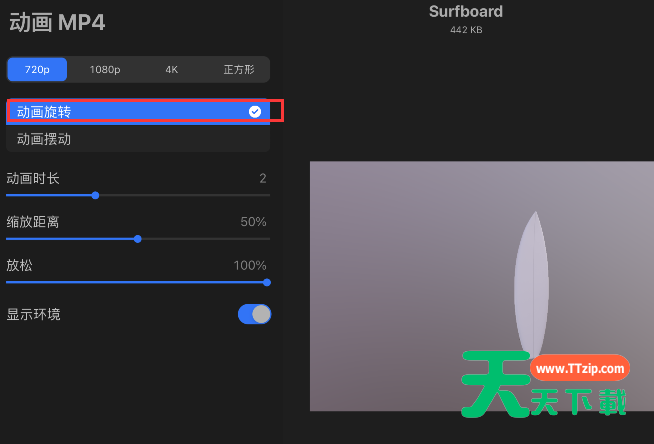Choose the 动画摆动 animation option
The height and width of the screenshot is (444, 654).
(44, 139)
